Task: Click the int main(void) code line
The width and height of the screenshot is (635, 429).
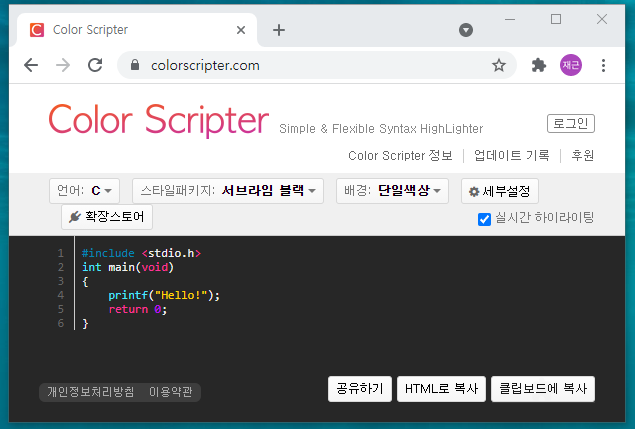Action: [128, 267]
